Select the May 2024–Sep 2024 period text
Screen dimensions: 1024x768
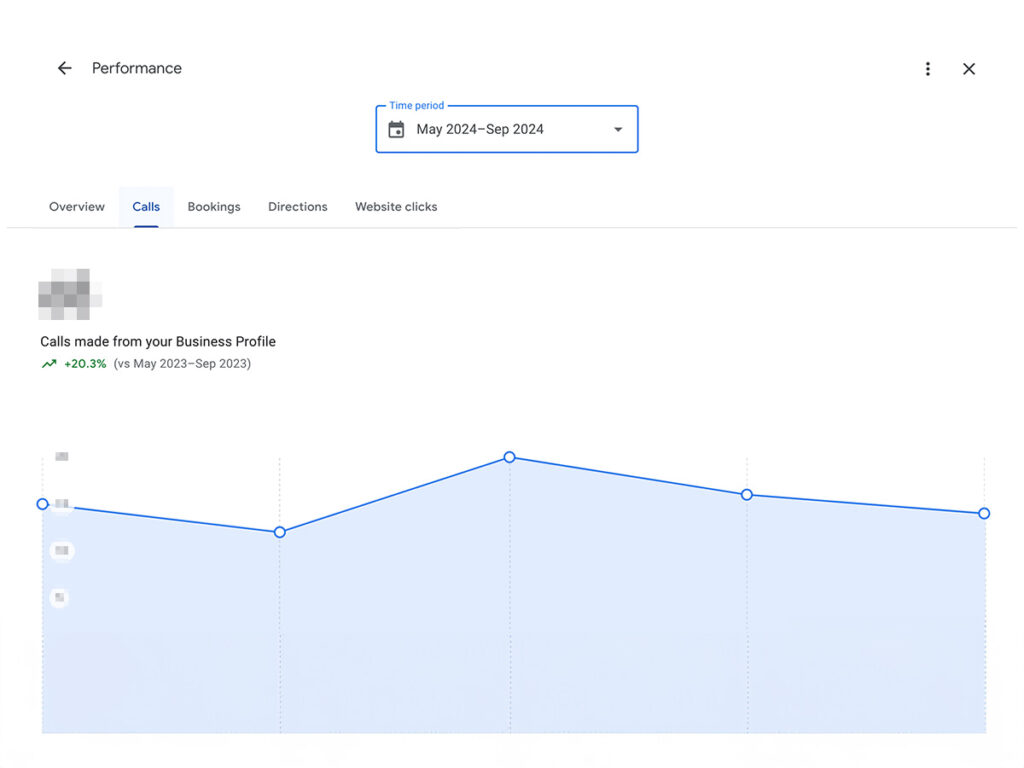[480, 129]
